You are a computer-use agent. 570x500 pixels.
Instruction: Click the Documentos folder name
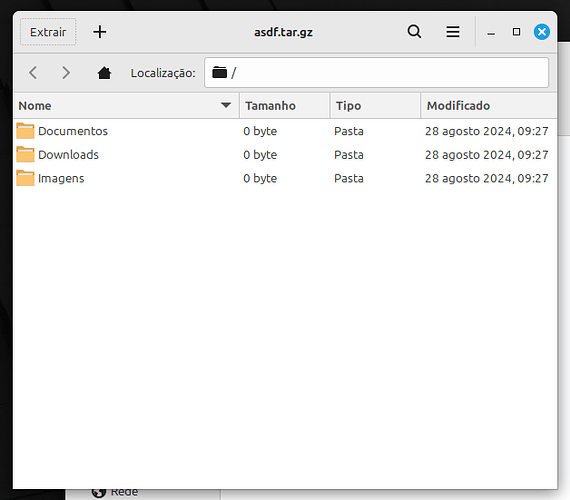coord(73,131)
